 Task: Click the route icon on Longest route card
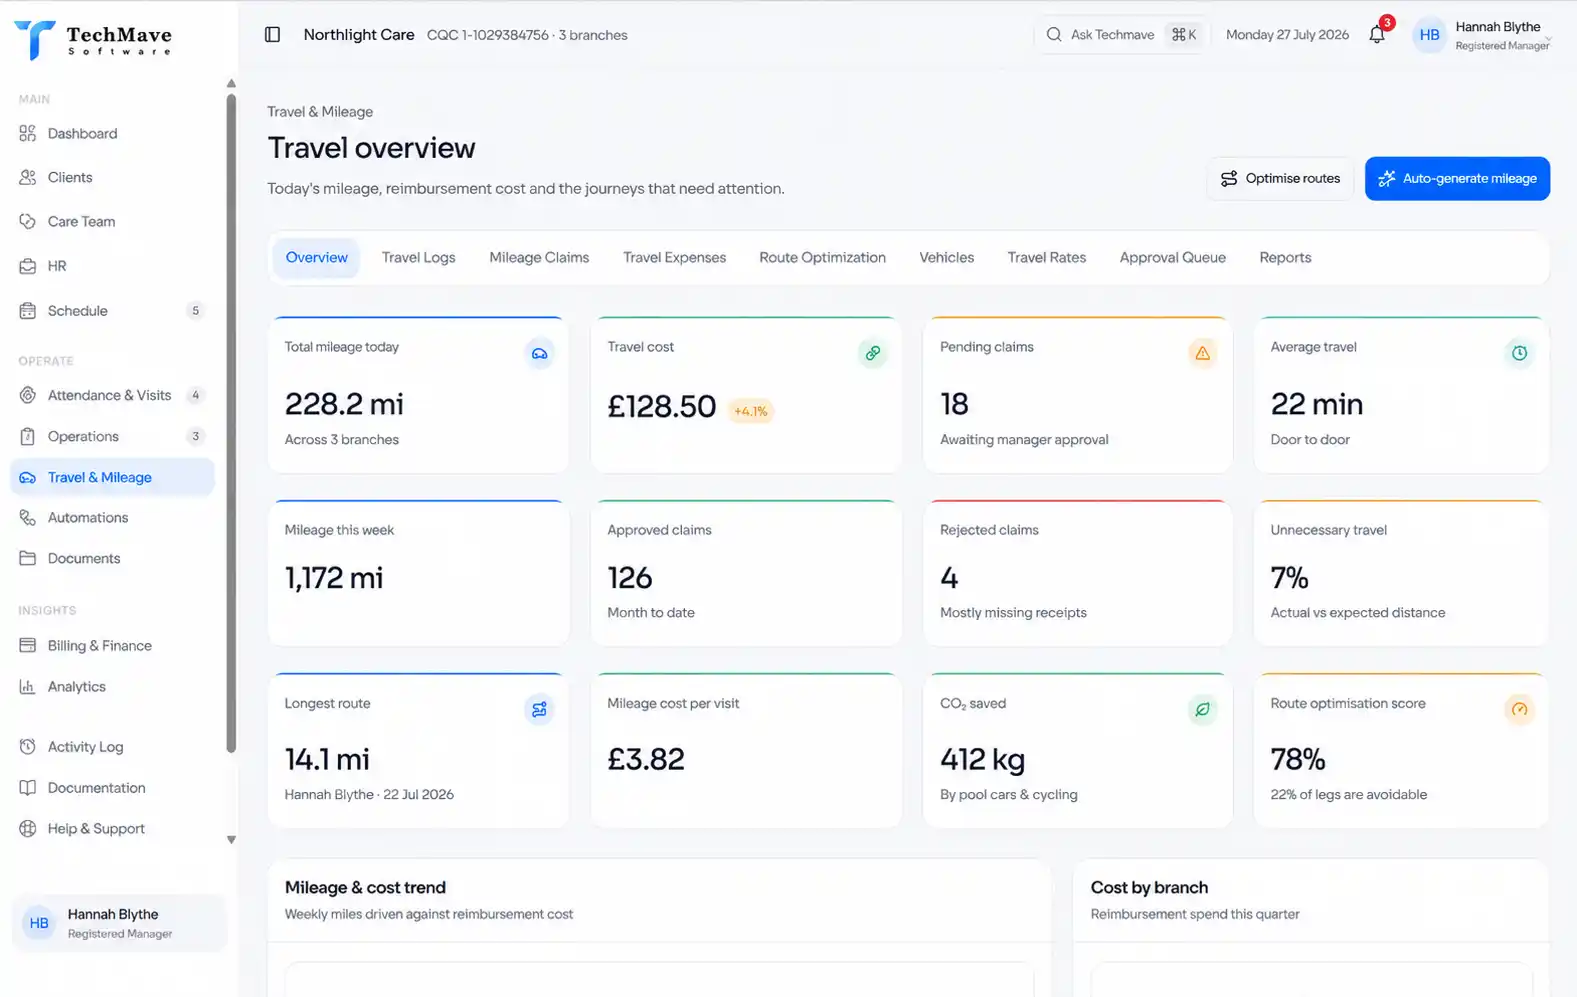coord(539,709)
